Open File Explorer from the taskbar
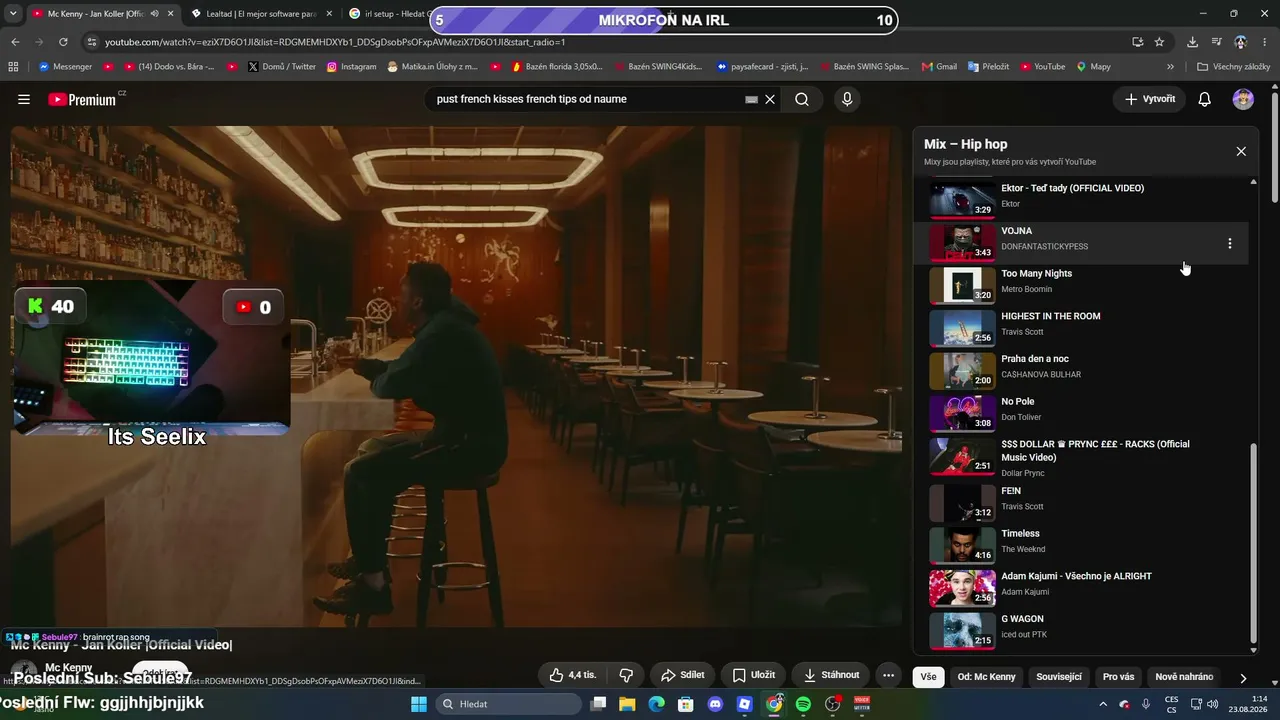Screen dimensions: 1280x720 click(627, 704)
